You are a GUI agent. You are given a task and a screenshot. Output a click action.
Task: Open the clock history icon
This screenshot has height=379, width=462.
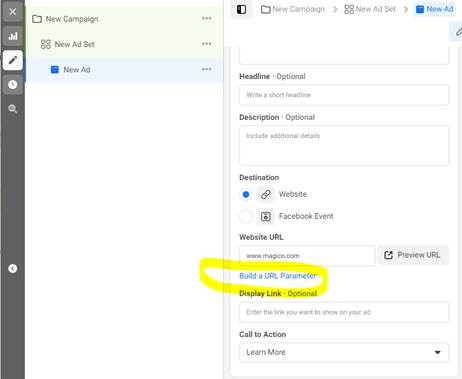click(13, 85)
